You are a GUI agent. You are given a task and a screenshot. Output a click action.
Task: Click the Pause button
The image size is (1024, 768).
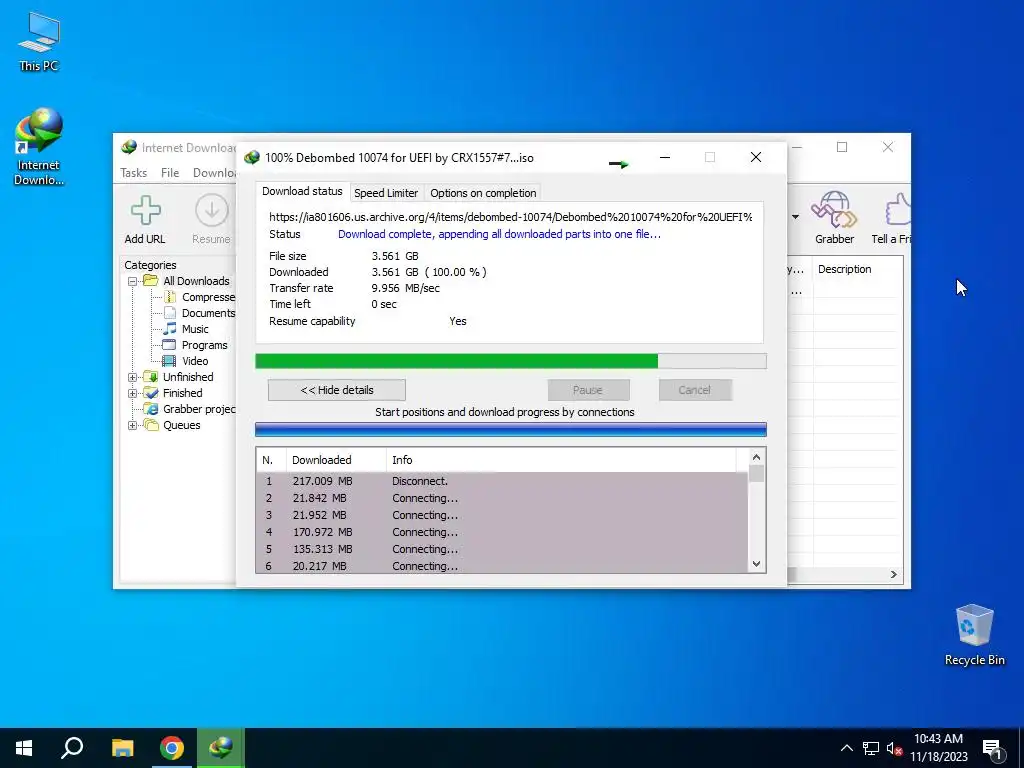(588, 390)
